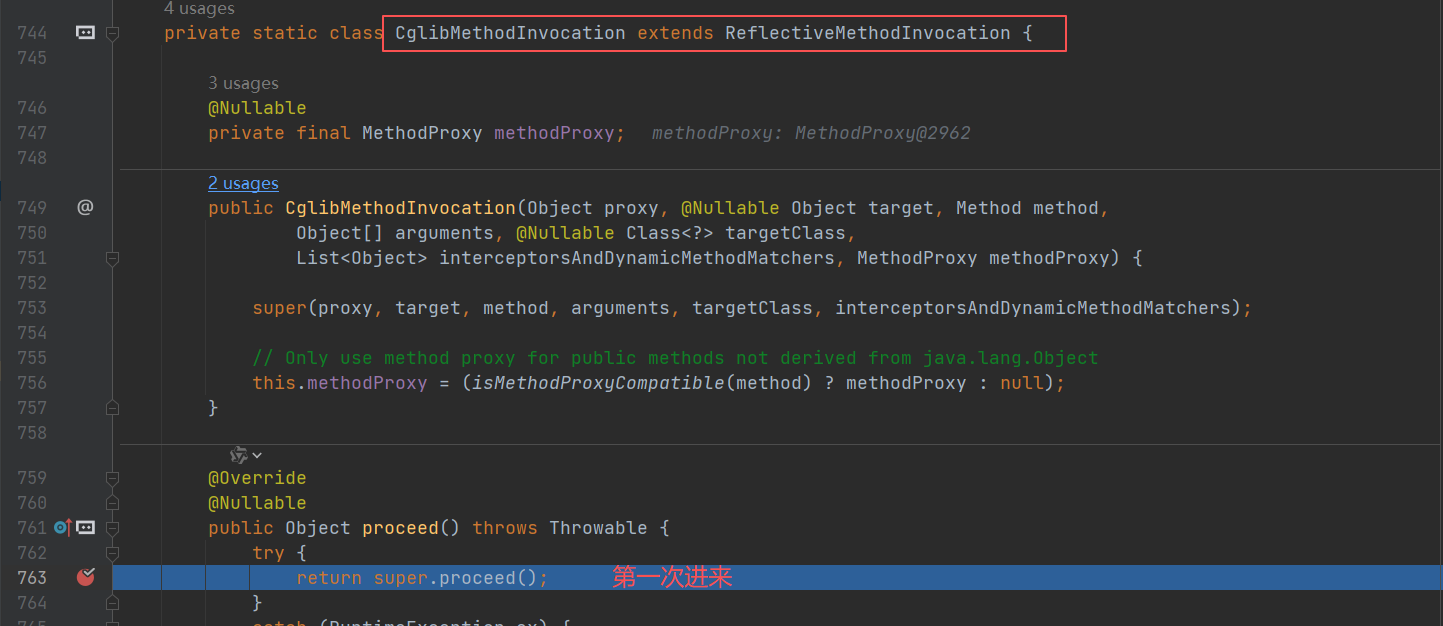This screenshot has width=1443, height=626.
Task: Click the gutter icon on line 744
Action: tap(86, 33)
